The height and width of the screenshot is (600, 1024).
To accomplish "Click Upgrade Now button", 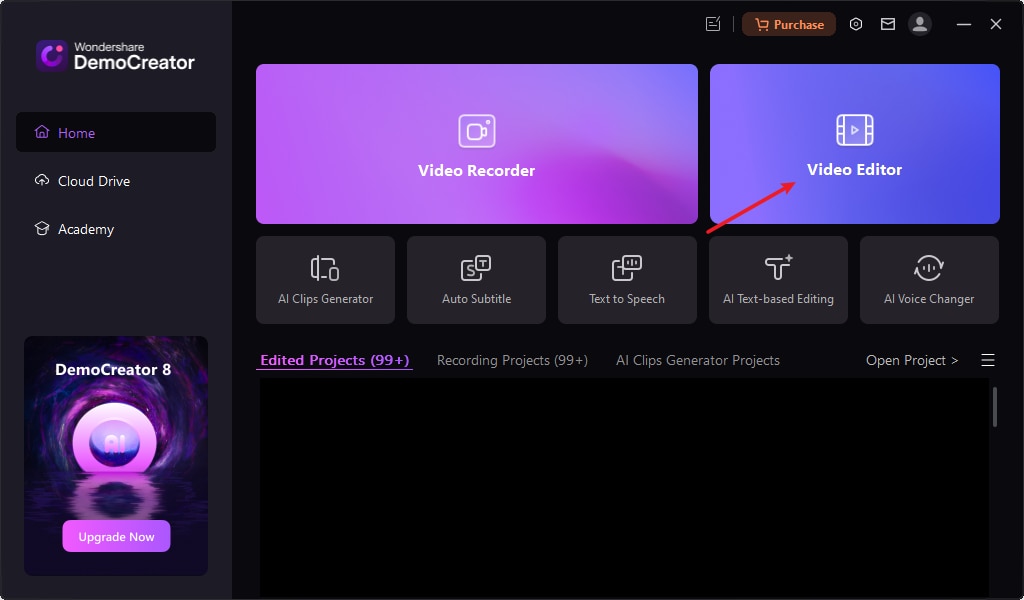I will pyautogui.click(x=116, y=536).
